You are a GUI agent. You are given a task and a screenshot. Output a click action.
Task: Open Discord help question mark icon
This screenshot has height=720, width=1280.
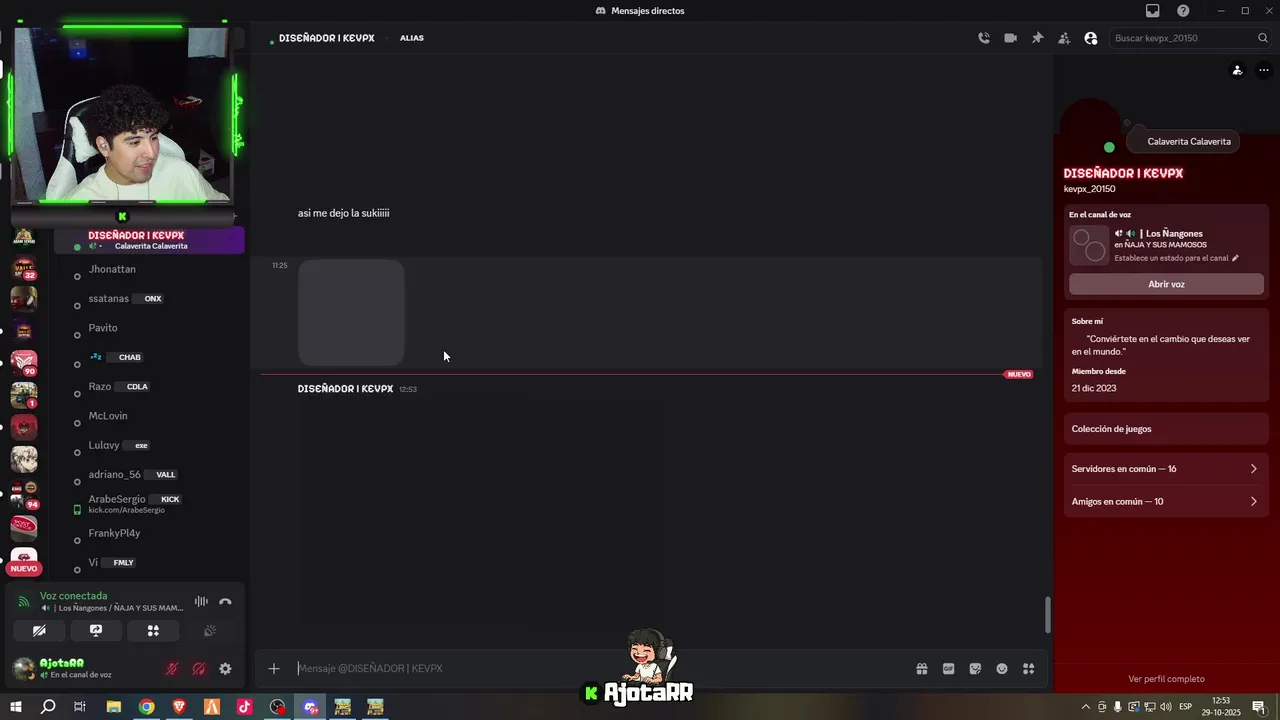click(1183, 11)
